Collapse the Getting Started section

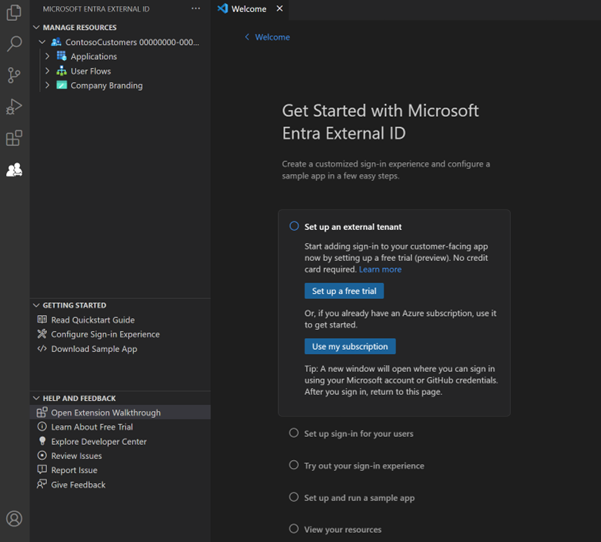[37, 305]
